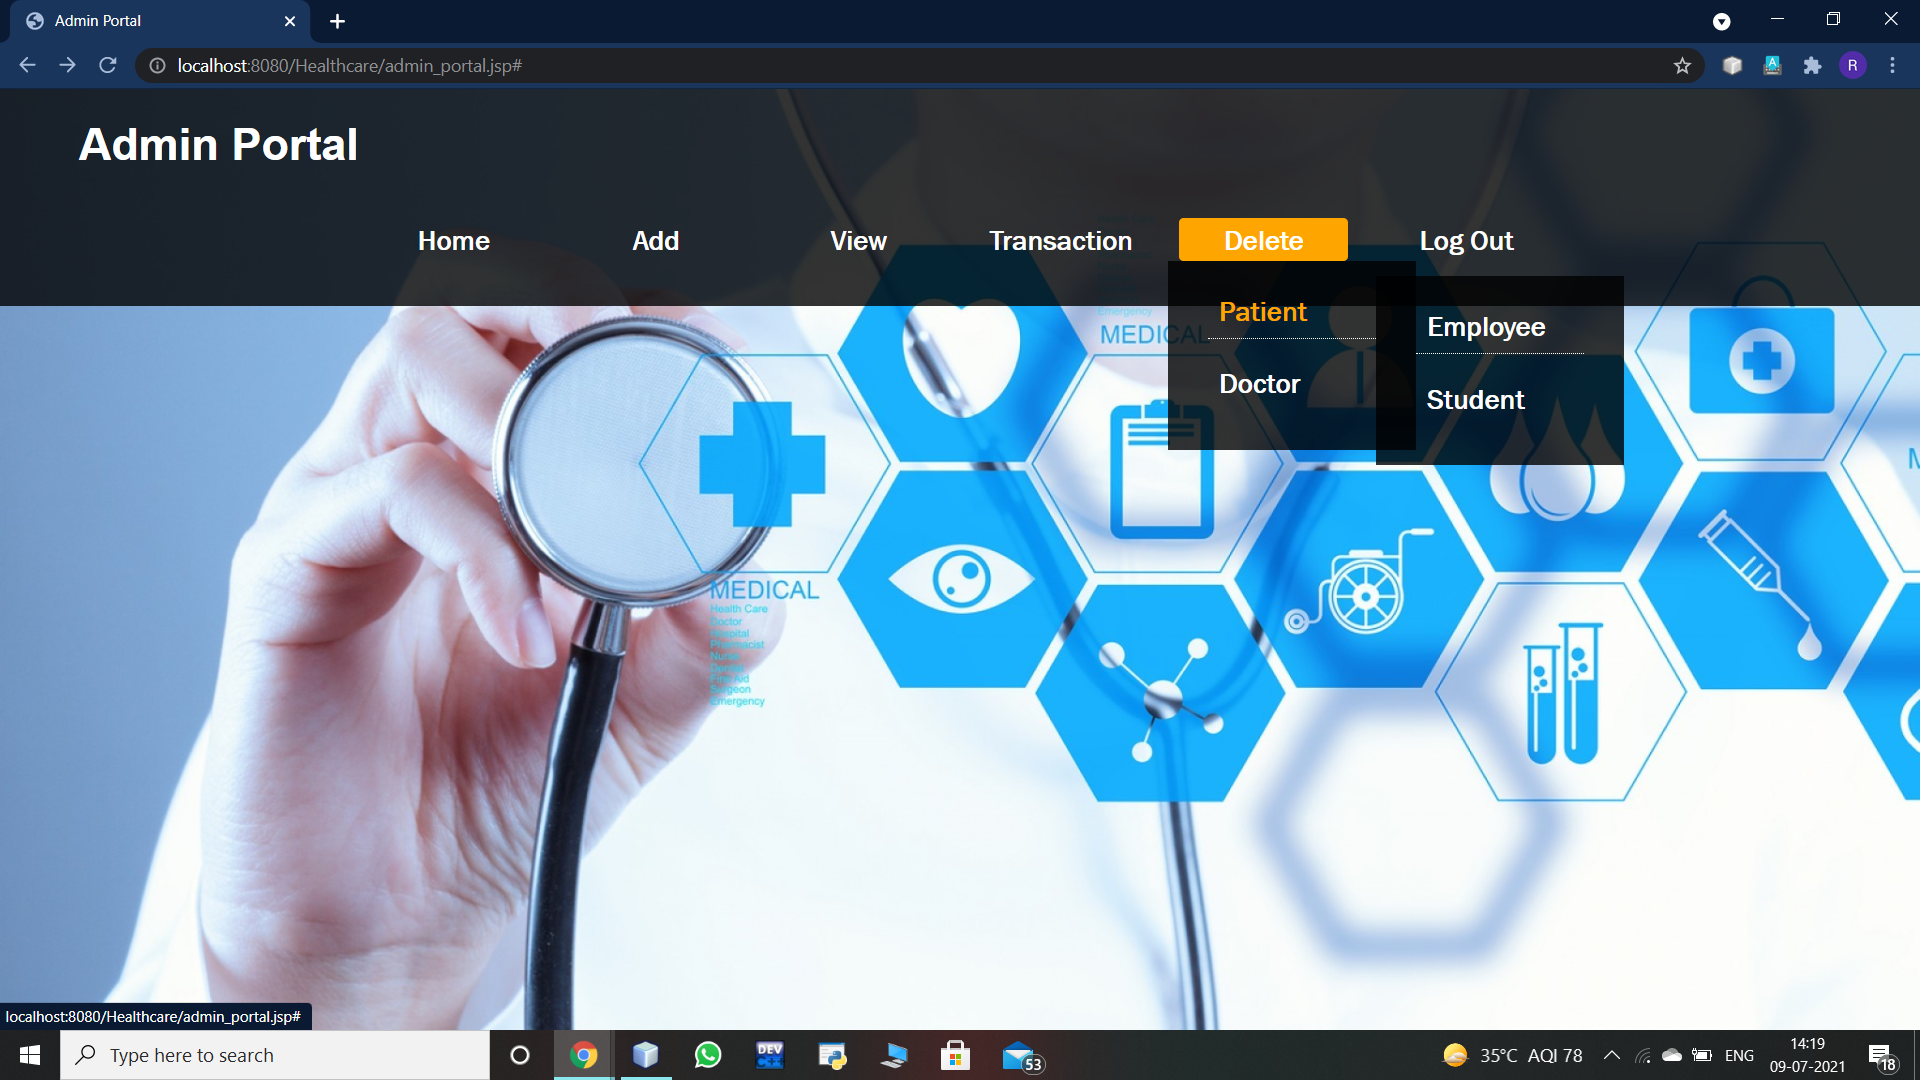1920x1080 pixels.
Task: Check the battery tray icon
Action: pos(1702,1055)
